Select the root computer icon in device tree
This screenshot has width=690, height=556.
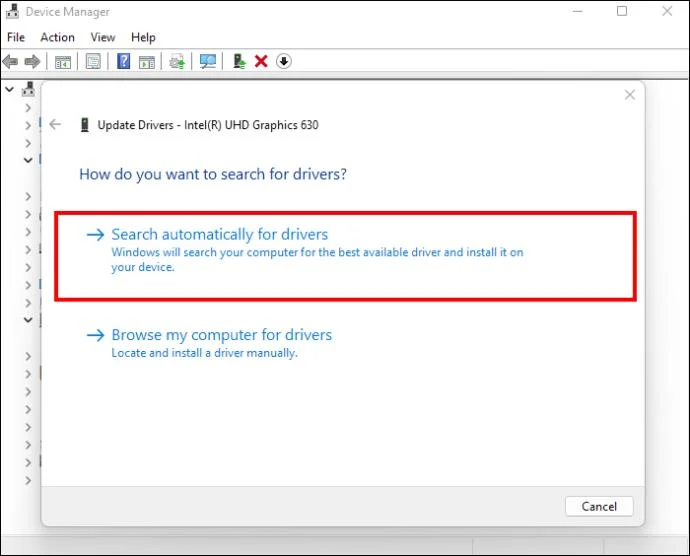click(x=29, y=89)
